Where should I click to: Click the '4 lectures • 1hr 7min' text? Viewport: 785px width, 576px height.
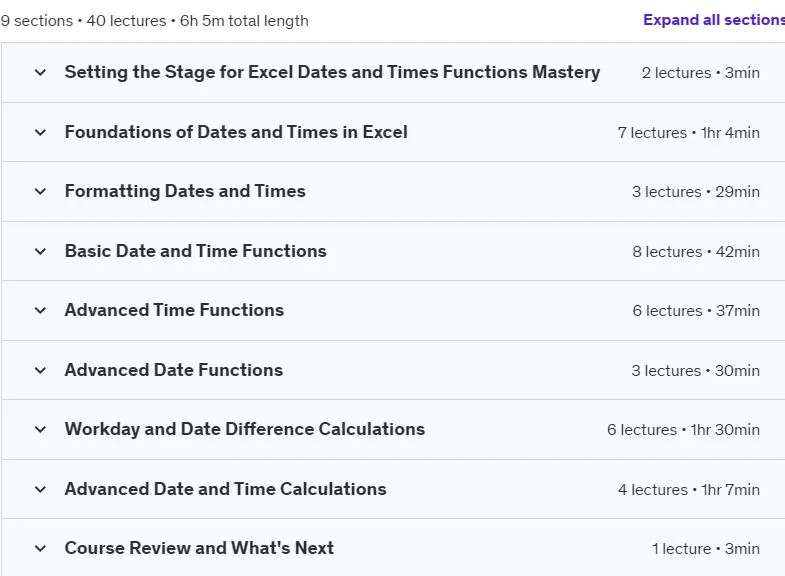[x=689, y=490]
